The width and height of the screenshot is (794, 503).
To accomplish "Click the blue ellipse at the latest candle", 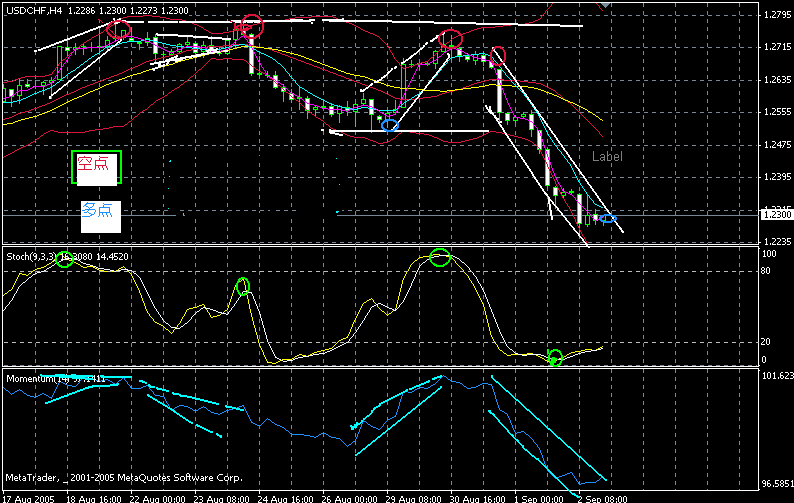I will point(608,218).
